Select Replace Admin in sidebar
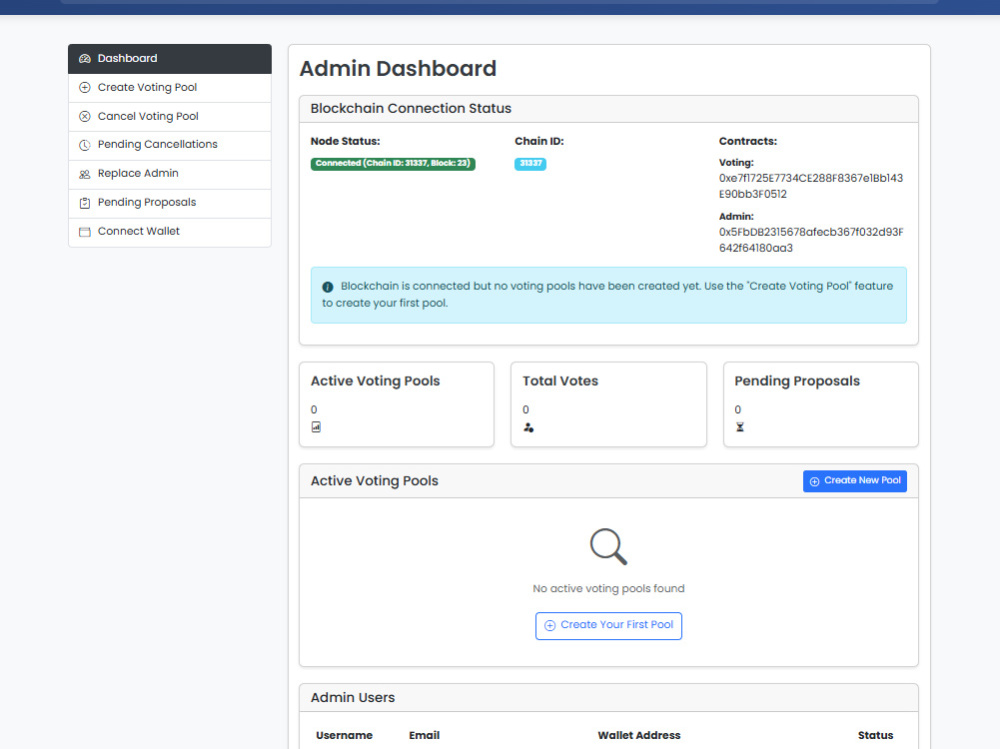This screenshot has width=1000, height=749. (x=170, y=174)
